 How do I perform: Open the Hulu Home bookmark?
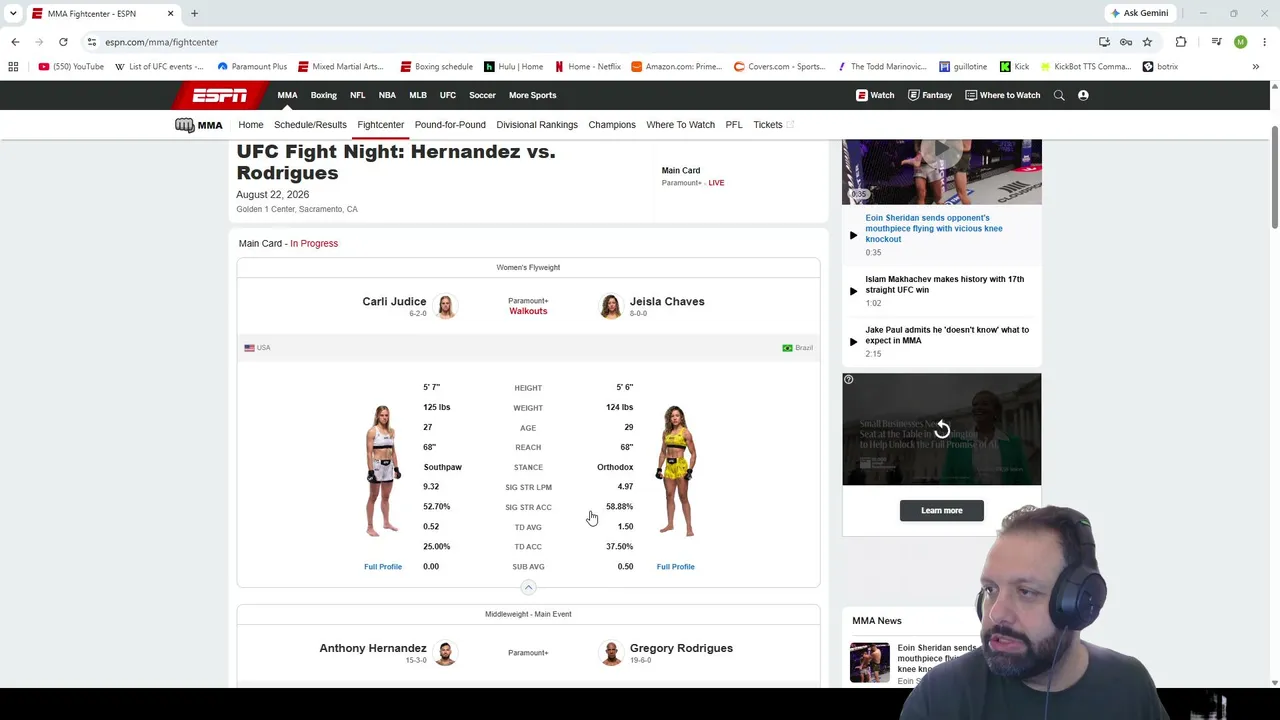514,66
